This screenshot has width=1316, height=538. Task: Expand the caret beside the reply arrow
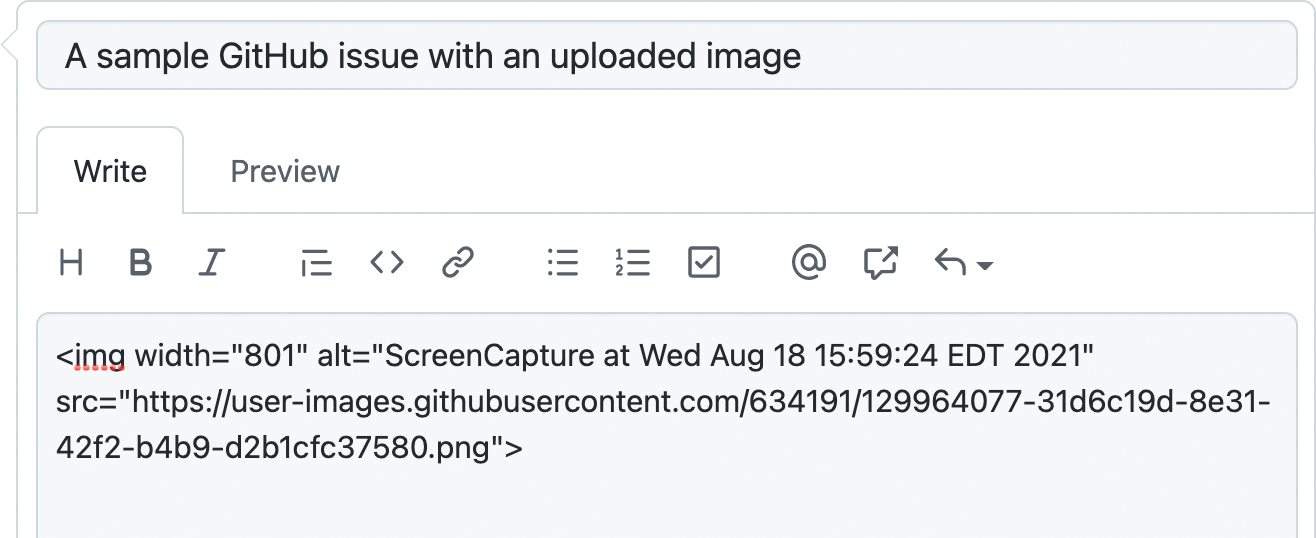pos(984,266)
